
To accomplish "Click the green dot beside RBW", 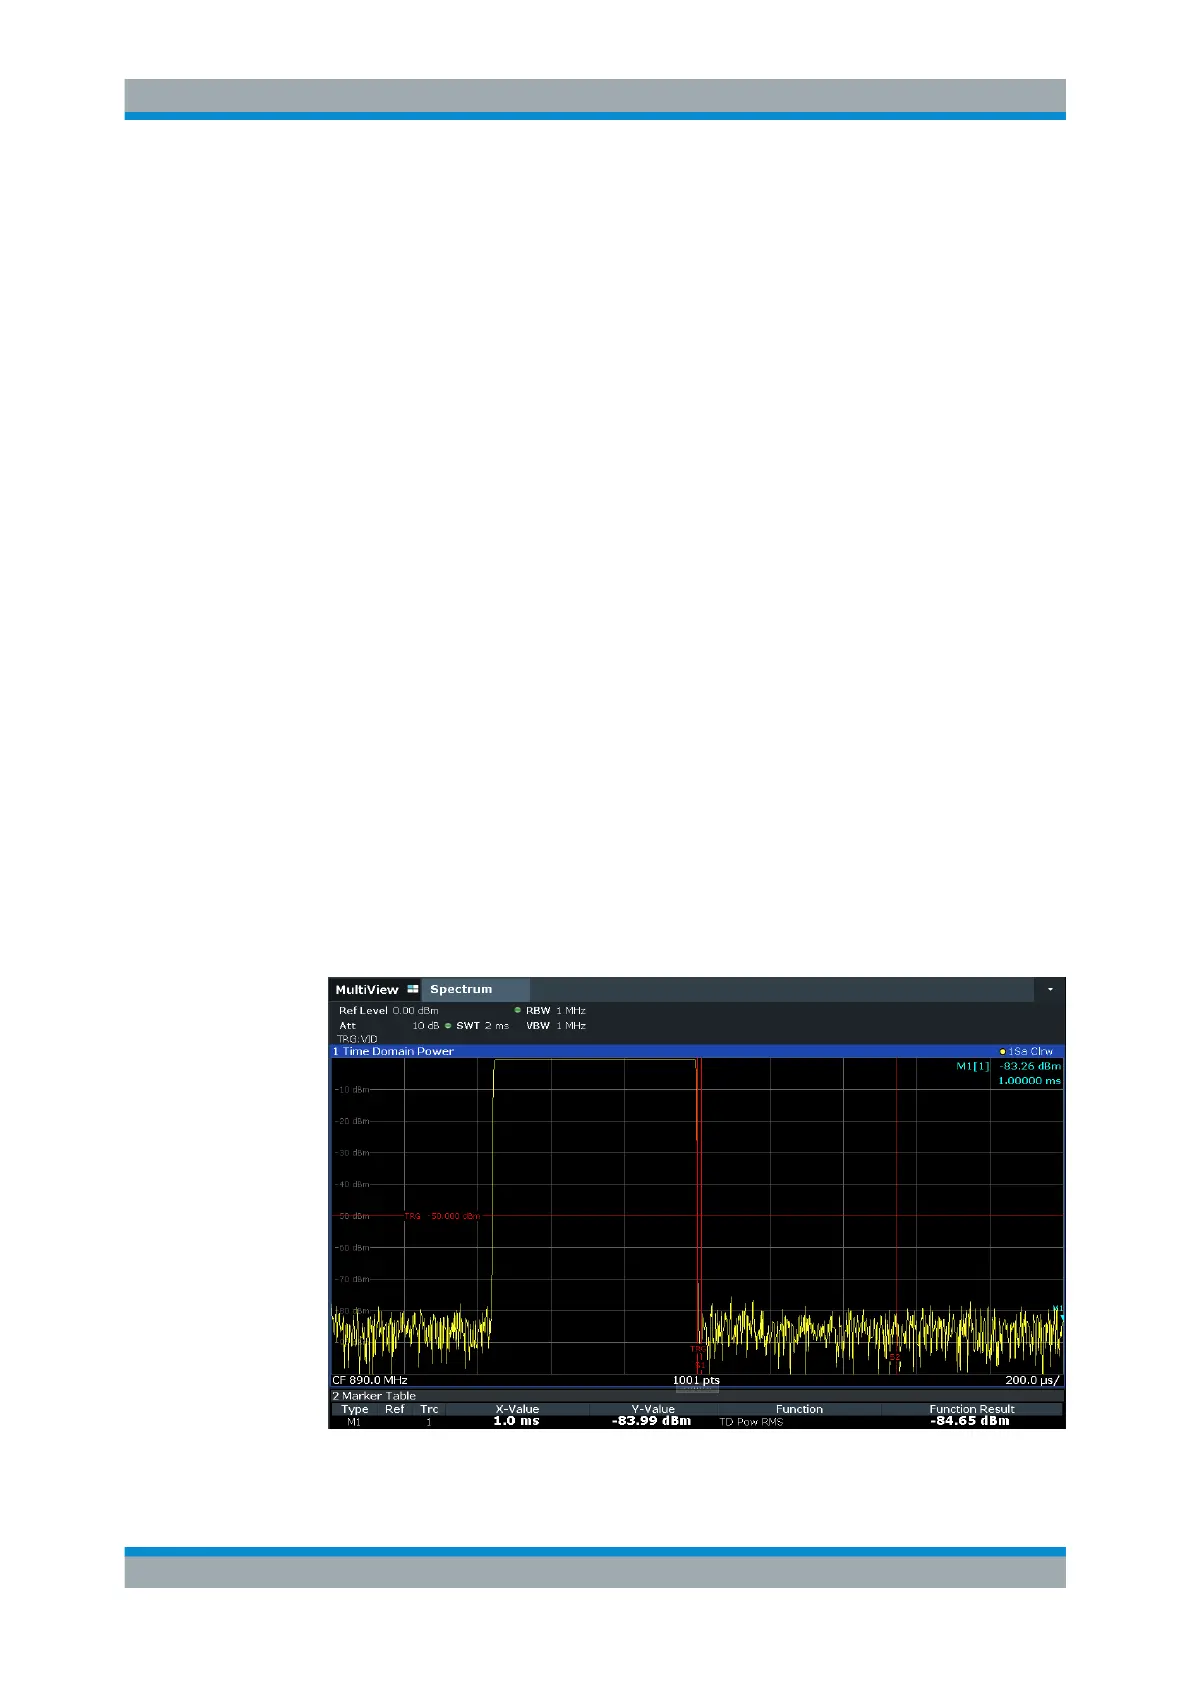I will pyautogui.click(x=518, y=1011).
